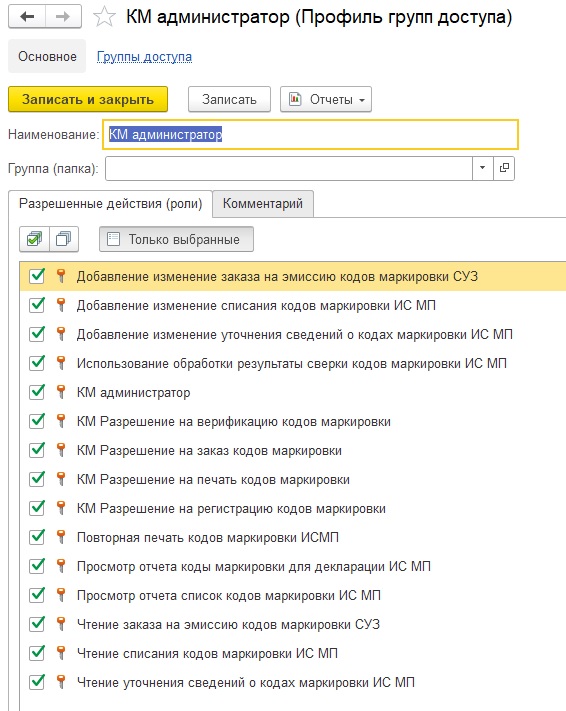Expand the Группа (папка) dropdown arrow
The height and width of the screenshot is (711, 566).
point(483,168)
